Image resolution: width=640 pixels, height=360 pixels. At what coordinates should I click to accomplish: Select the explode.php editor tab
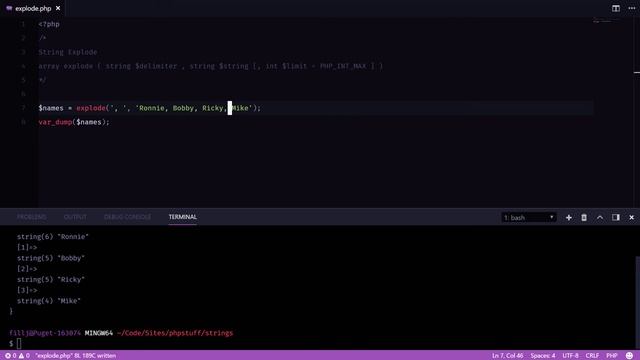coord(33,8)
